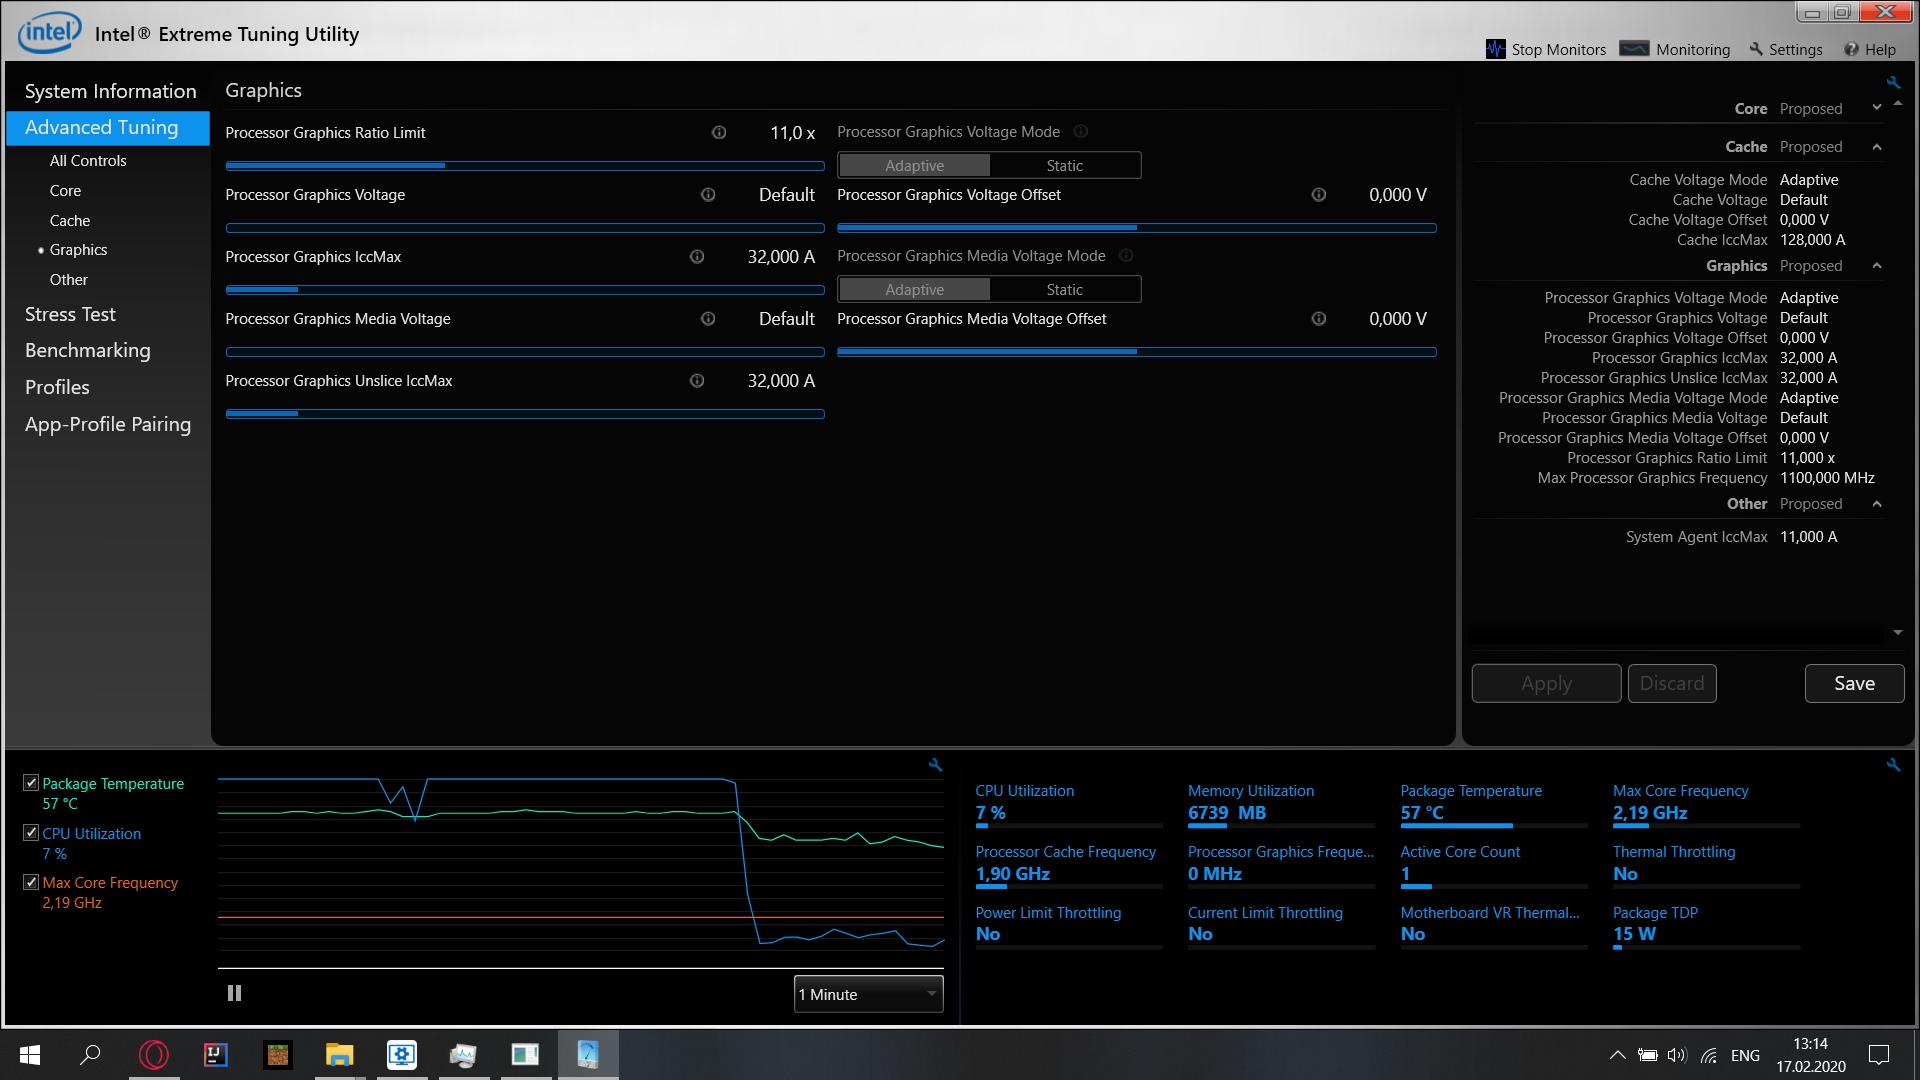
Task: Toggle the Max Core Frequency checkbox
Action: tap(31, 882)
